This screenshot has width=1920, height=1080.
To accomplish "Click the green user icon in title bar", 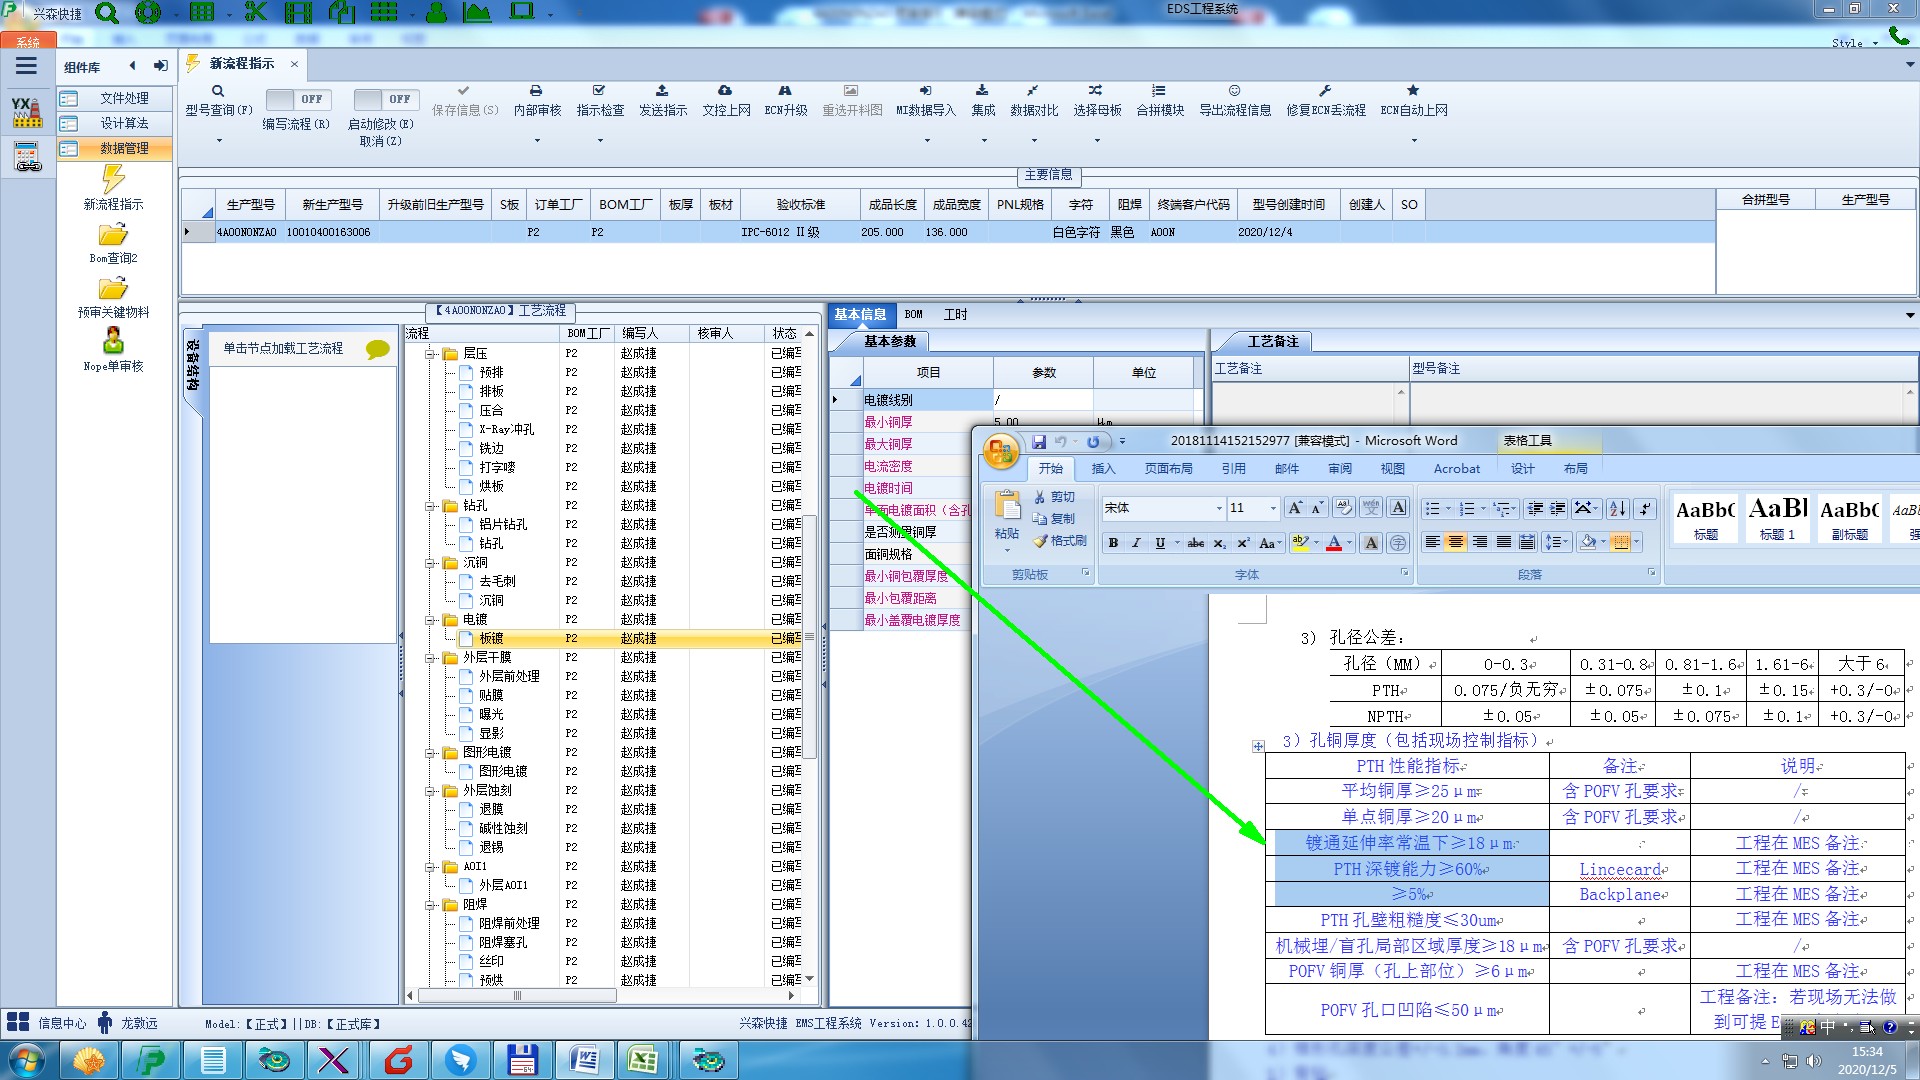I will click(437, 13).
